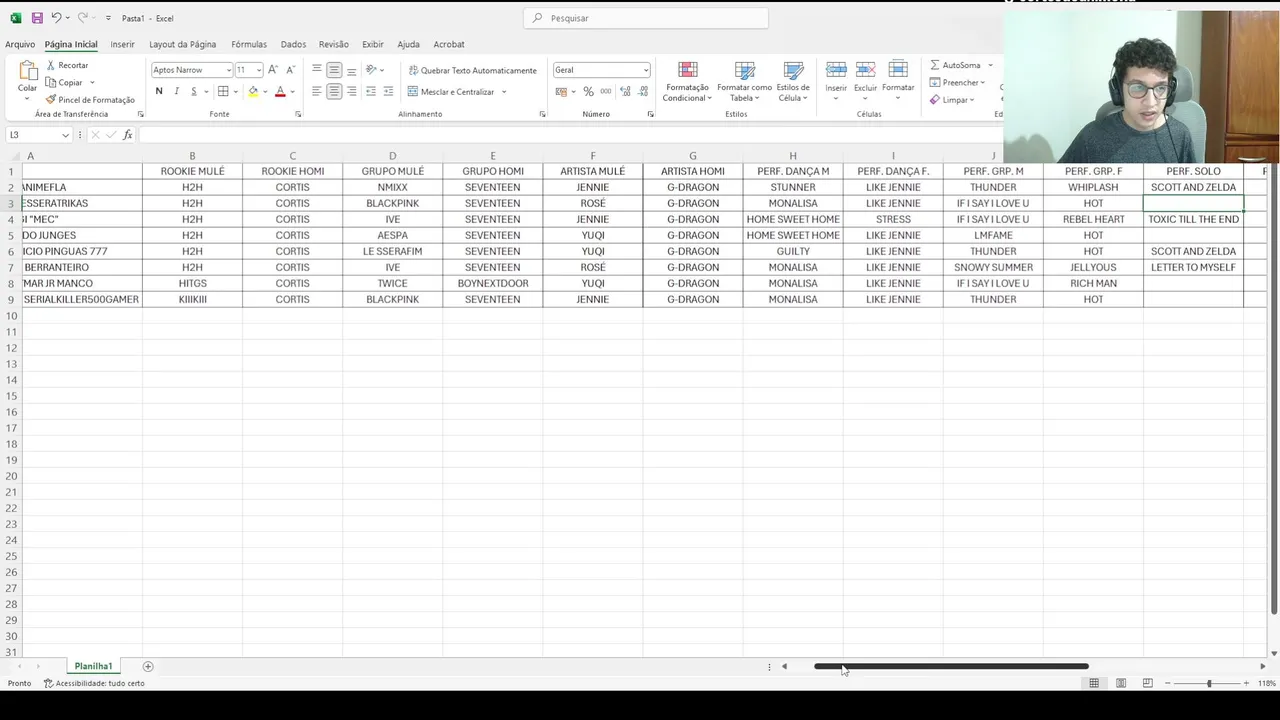Decrease indent
The image size is (1280, 720).
point(371,91)
